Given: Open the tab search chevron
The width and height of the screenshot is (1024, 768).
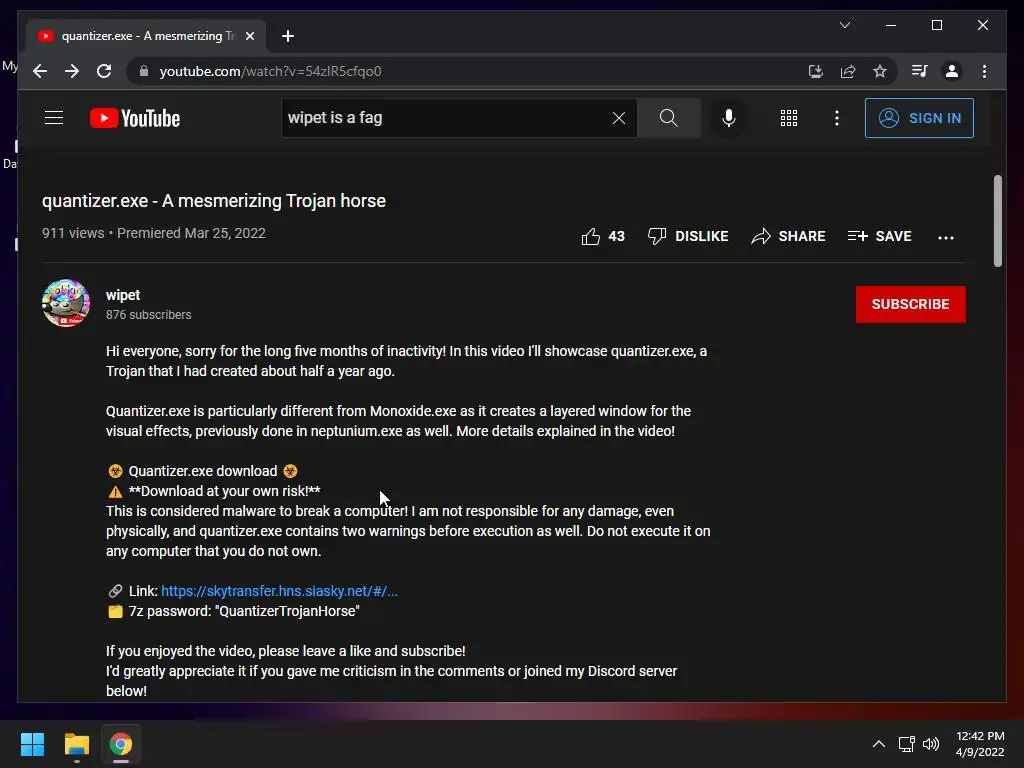Looking at the screenshot, I should tap(845, 25).
